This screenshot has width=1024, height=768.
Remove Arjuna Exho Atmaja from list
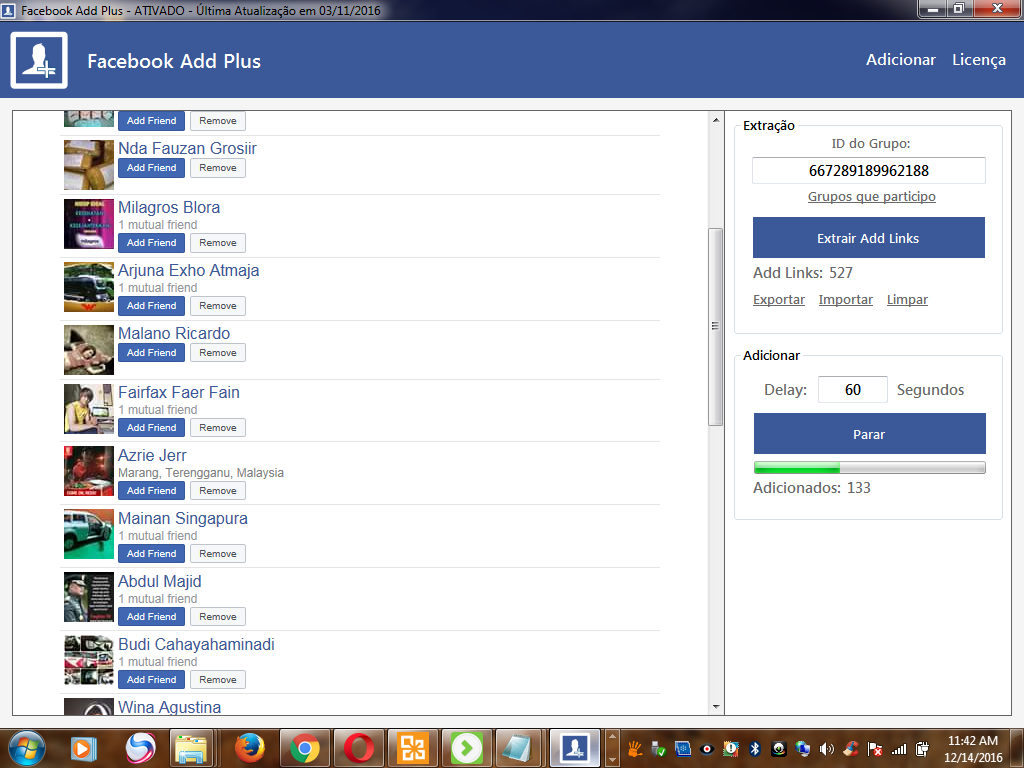pyautogui.click(x=218, y=306)
